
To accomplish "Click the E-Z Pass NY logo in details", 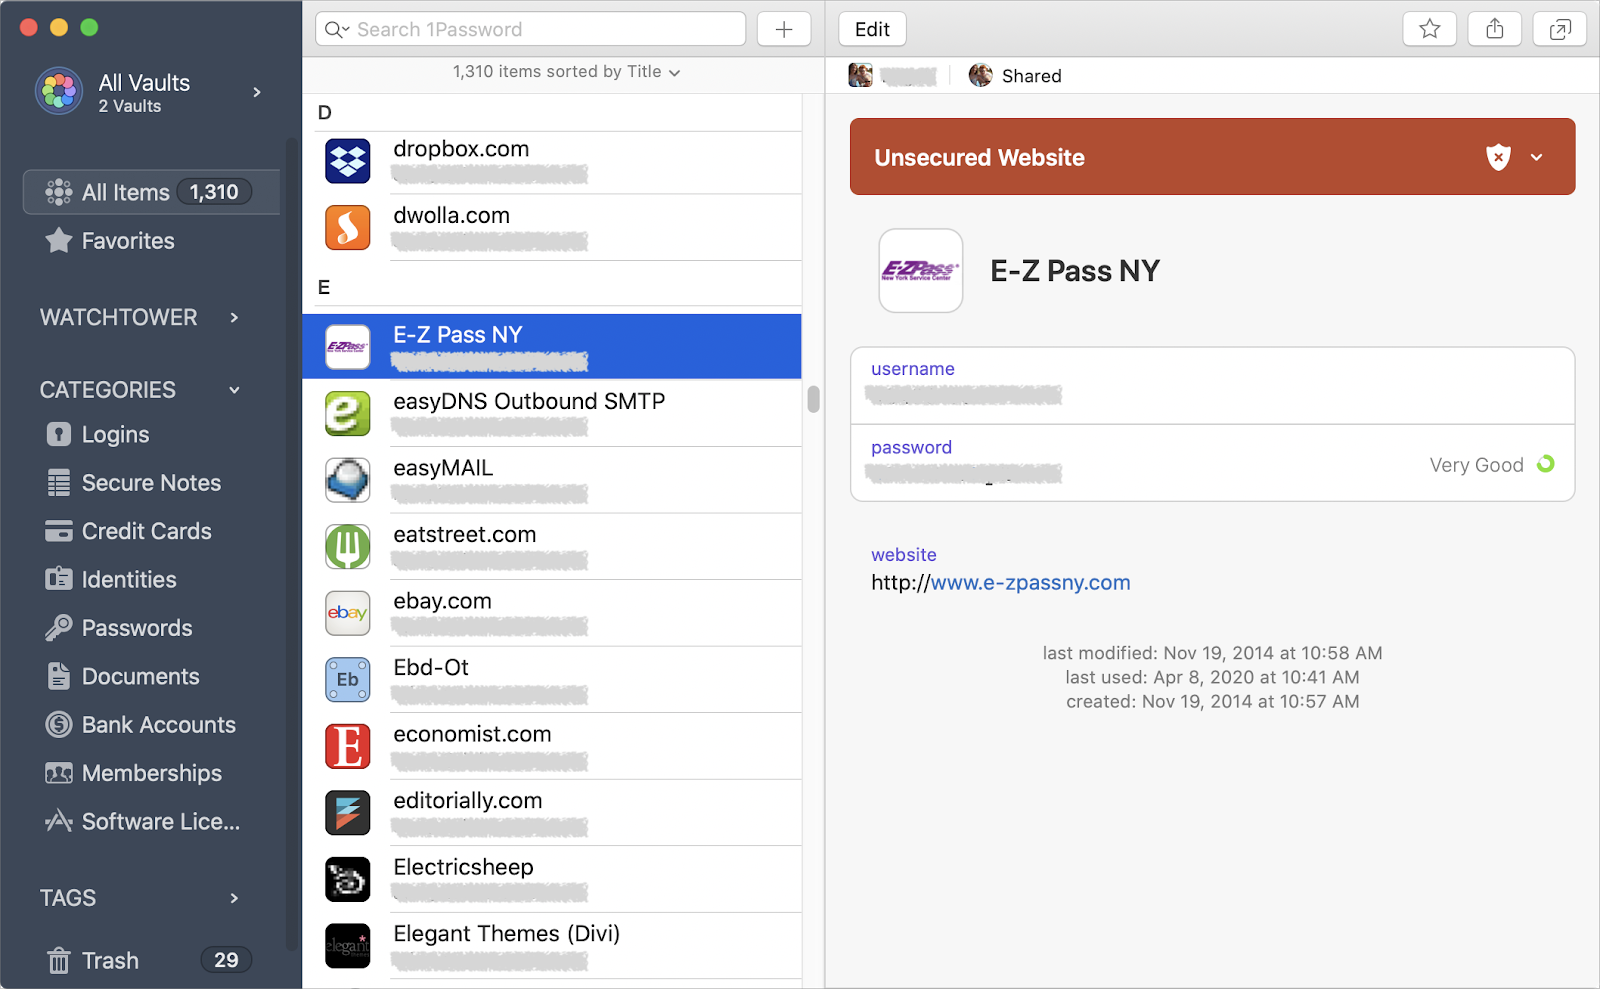I will [x=921, y=271].
